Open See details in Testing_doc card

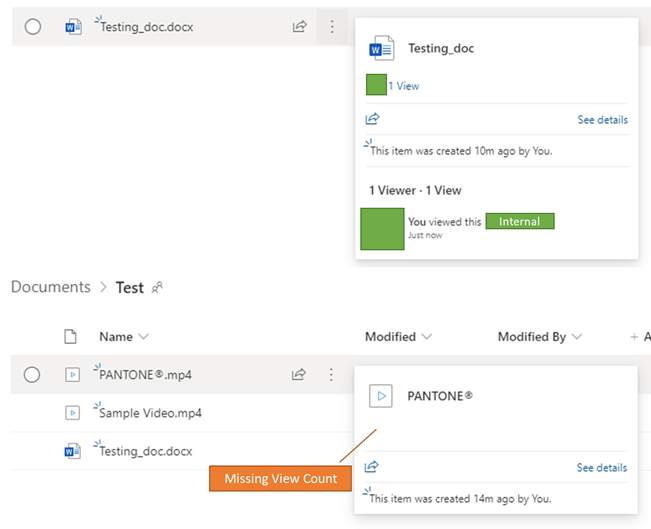click(602, 120)
